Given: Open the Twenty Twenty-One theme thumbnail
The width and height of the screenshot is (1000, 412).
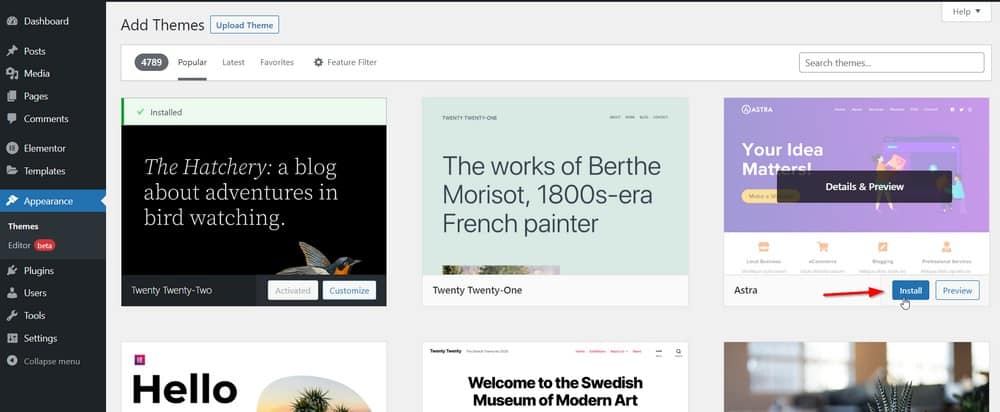Looking at the screenshot, I should (555, 186).
